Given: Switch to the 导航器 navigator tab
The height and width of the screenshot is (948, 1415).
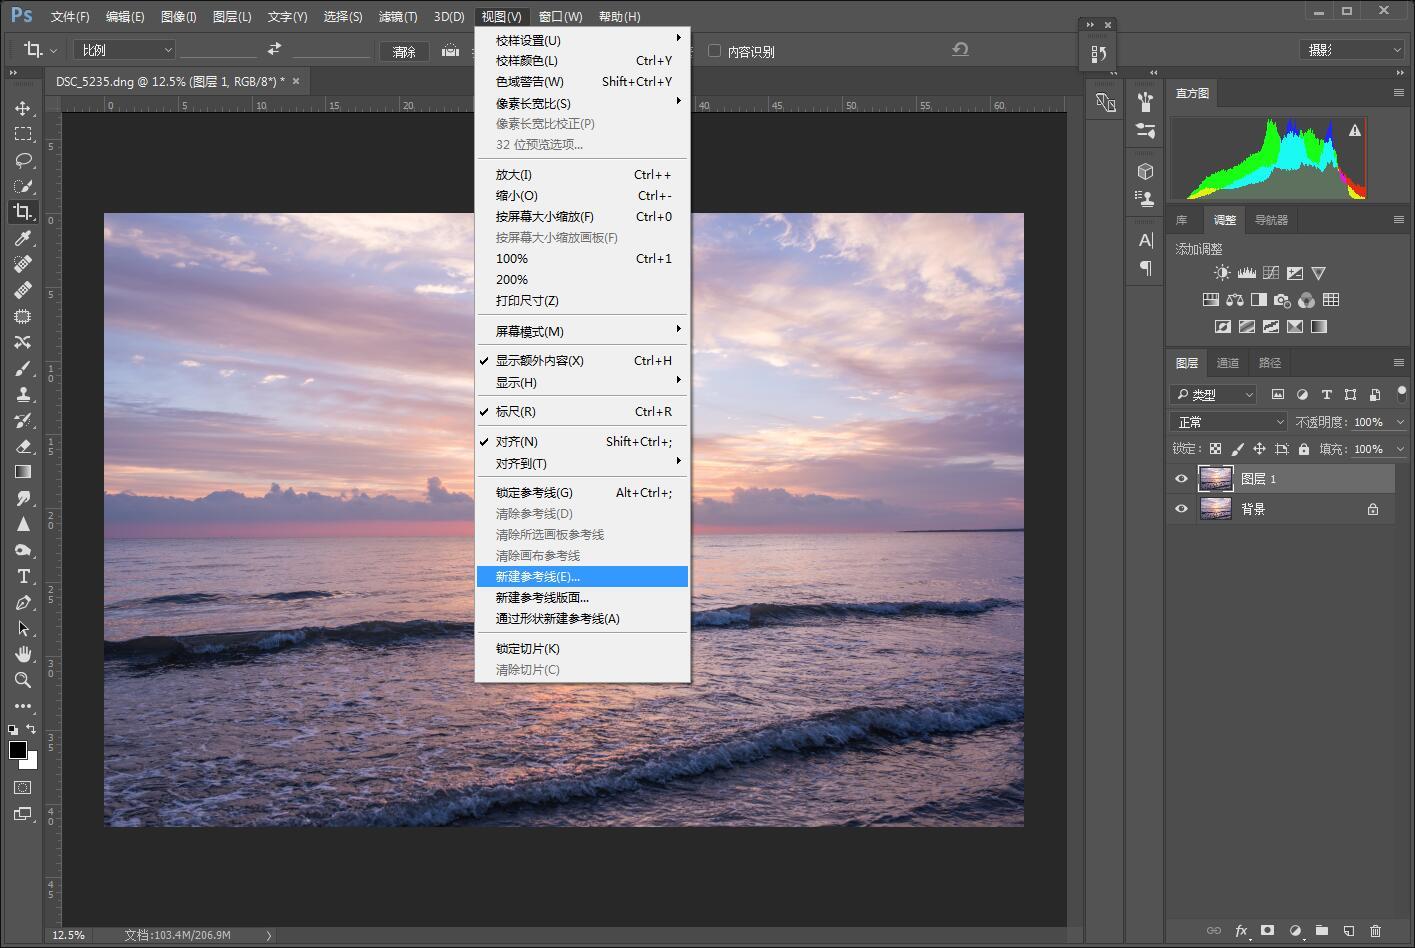Looking at the screenshot, I should [1271, 220].
